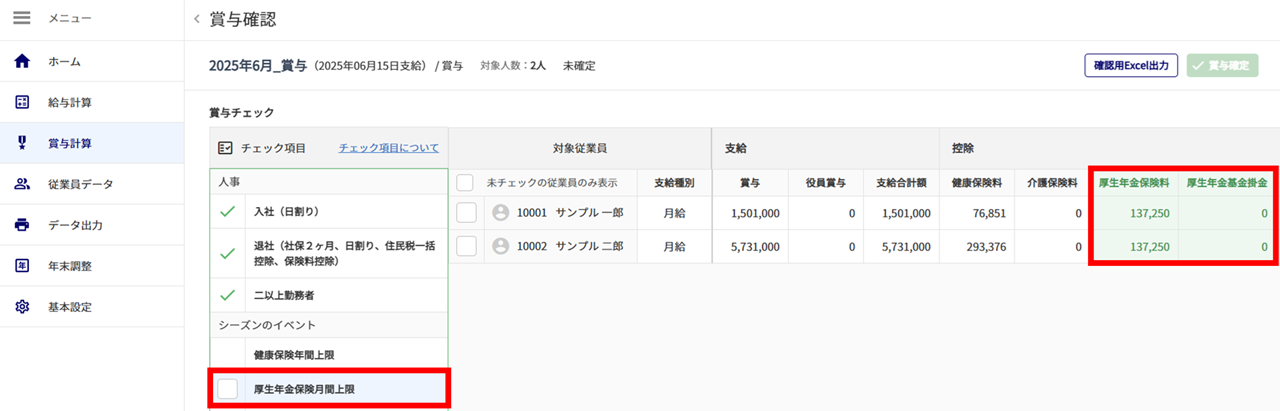Check the box for employee 10002
This screenshot has height=411, width=1280.
pos(466,246)
